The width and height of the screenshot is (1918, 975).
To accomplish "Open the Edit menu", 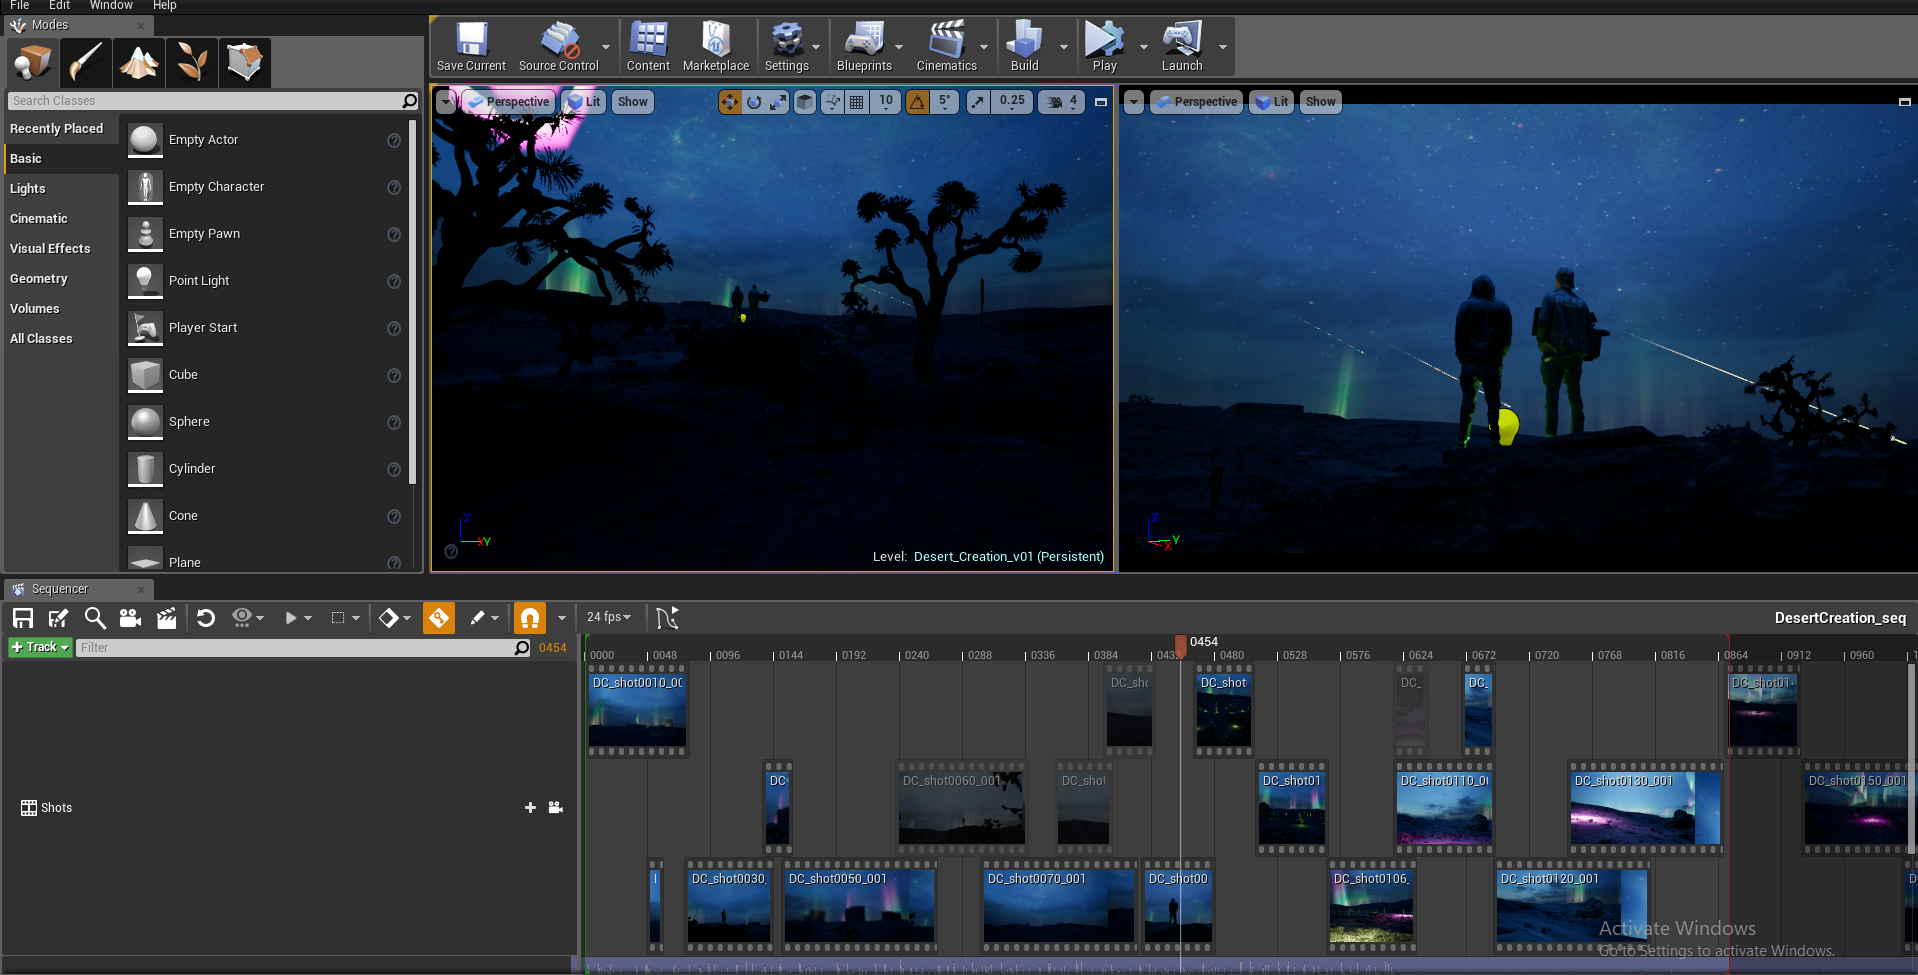I will [59, 6].
